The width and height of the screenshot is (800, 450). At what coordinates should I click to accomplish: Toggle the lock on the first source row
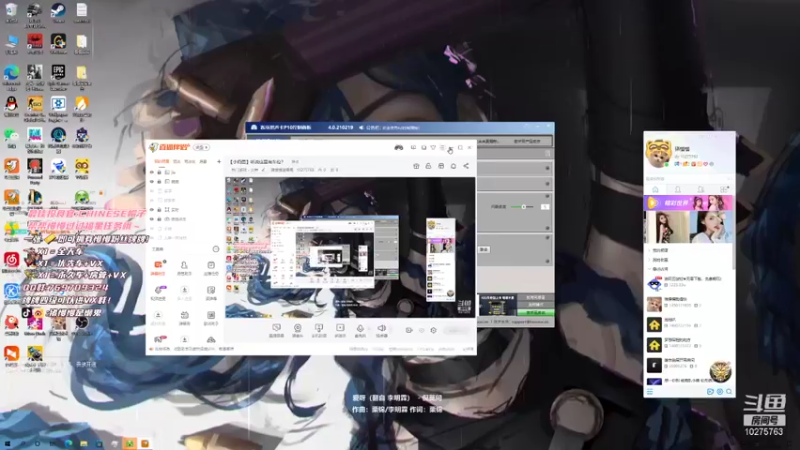159,172
